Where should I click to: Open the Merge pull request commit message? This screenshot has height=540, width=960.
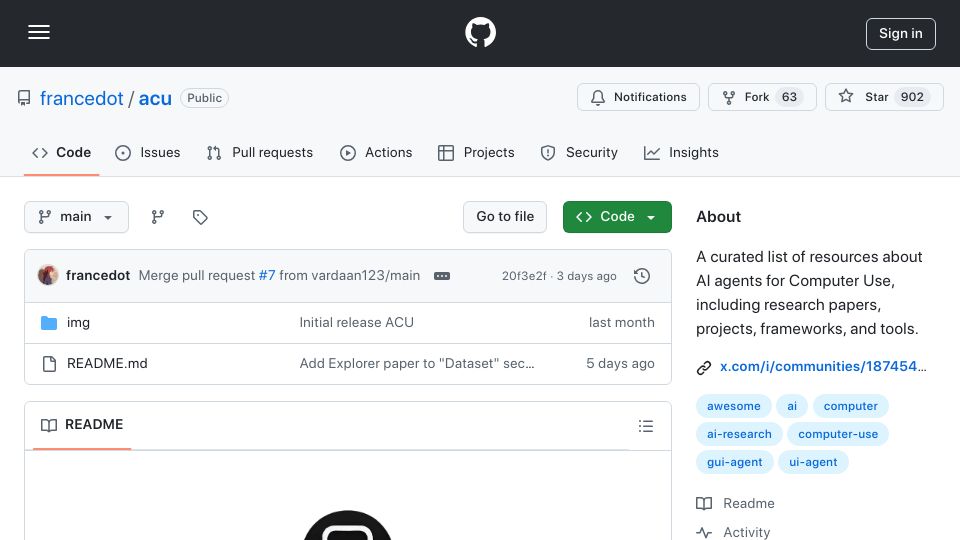point(197,276)
